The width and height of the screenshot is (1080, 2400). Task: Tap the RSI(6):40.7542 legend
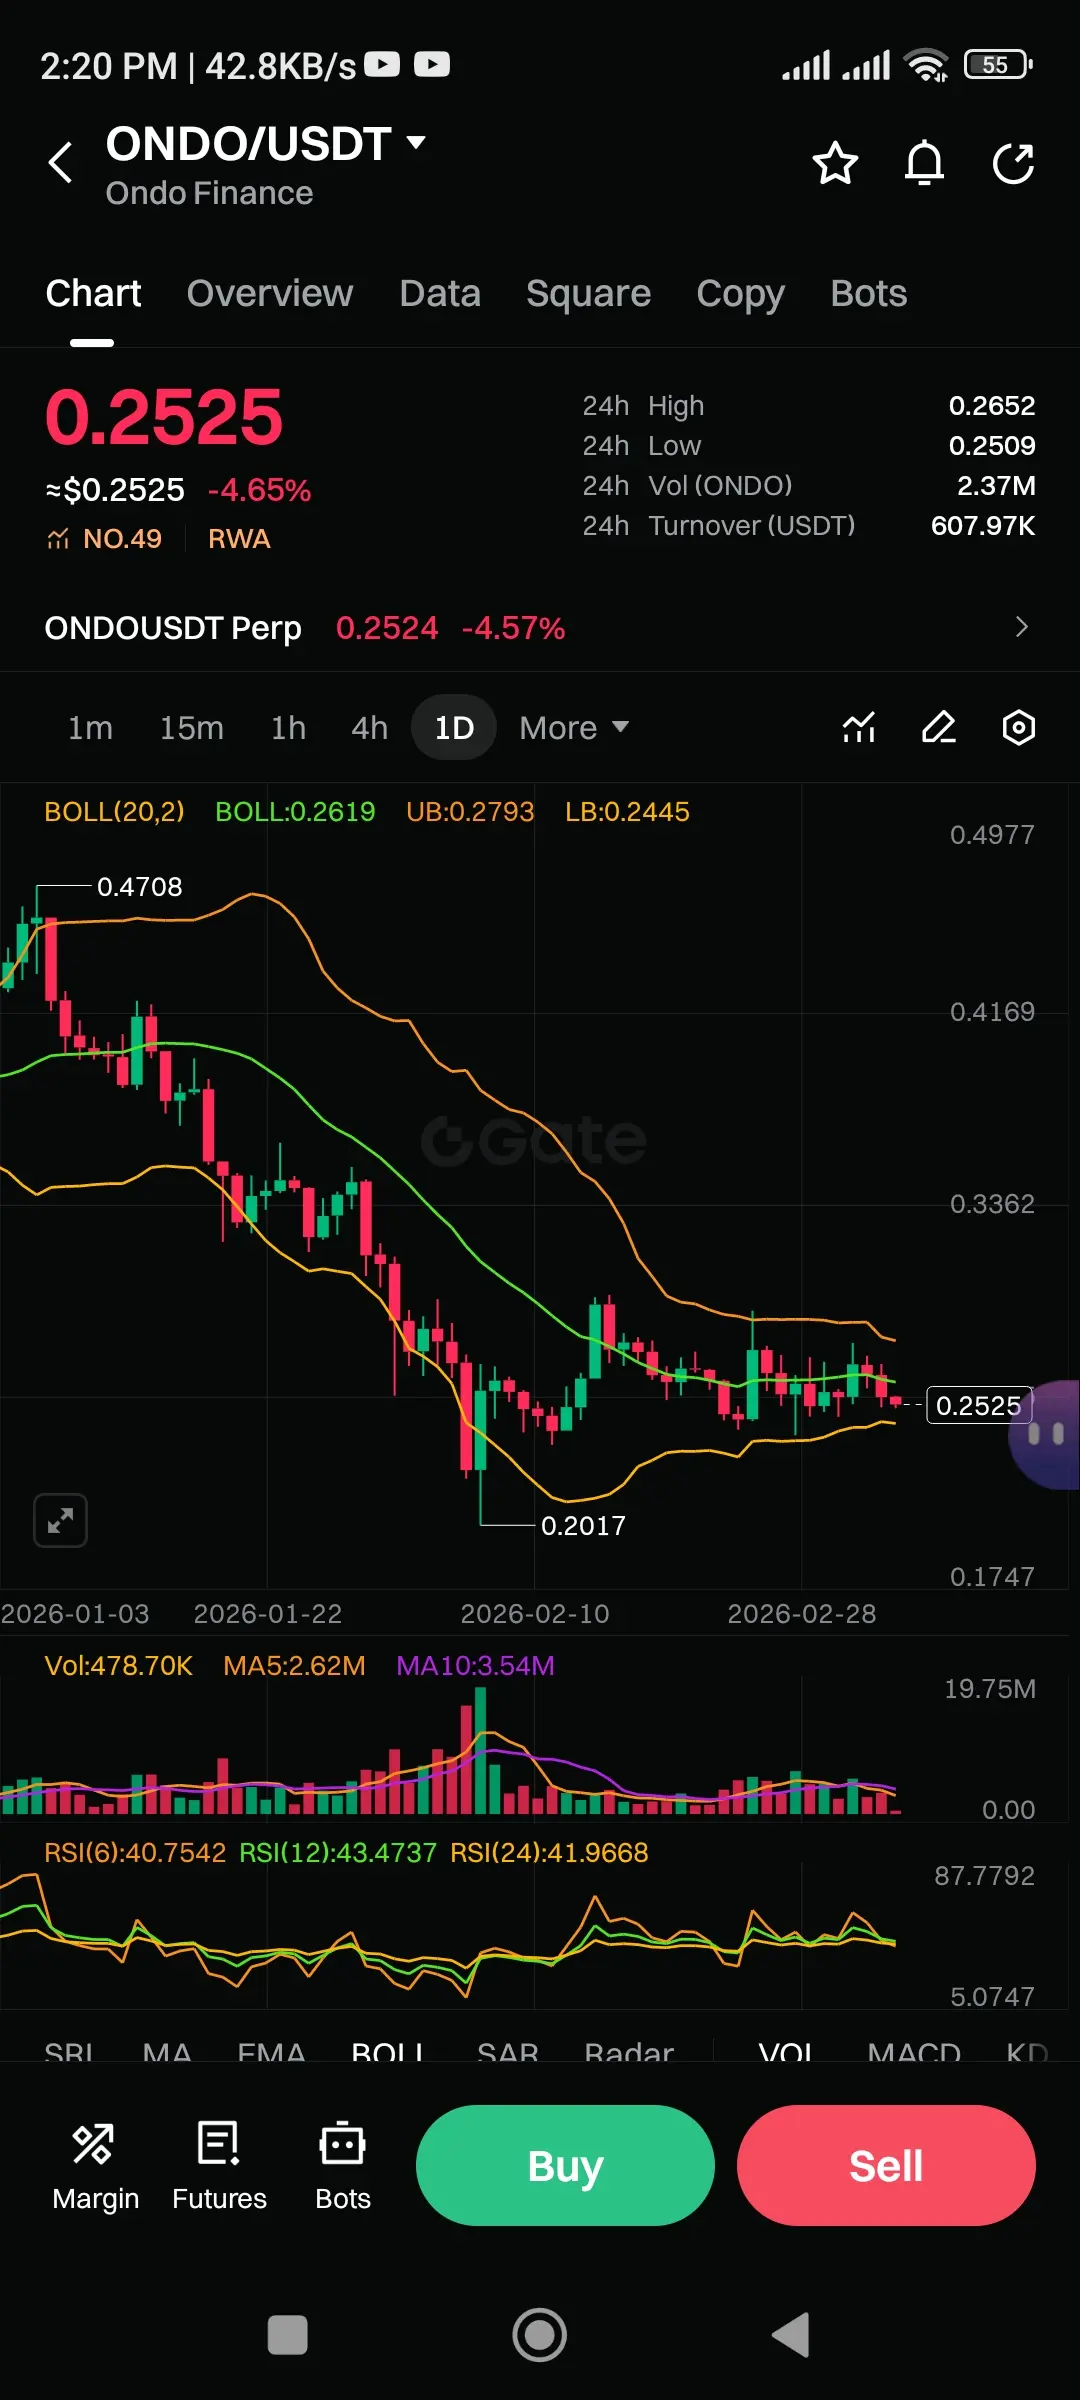tap(135, 1852)
